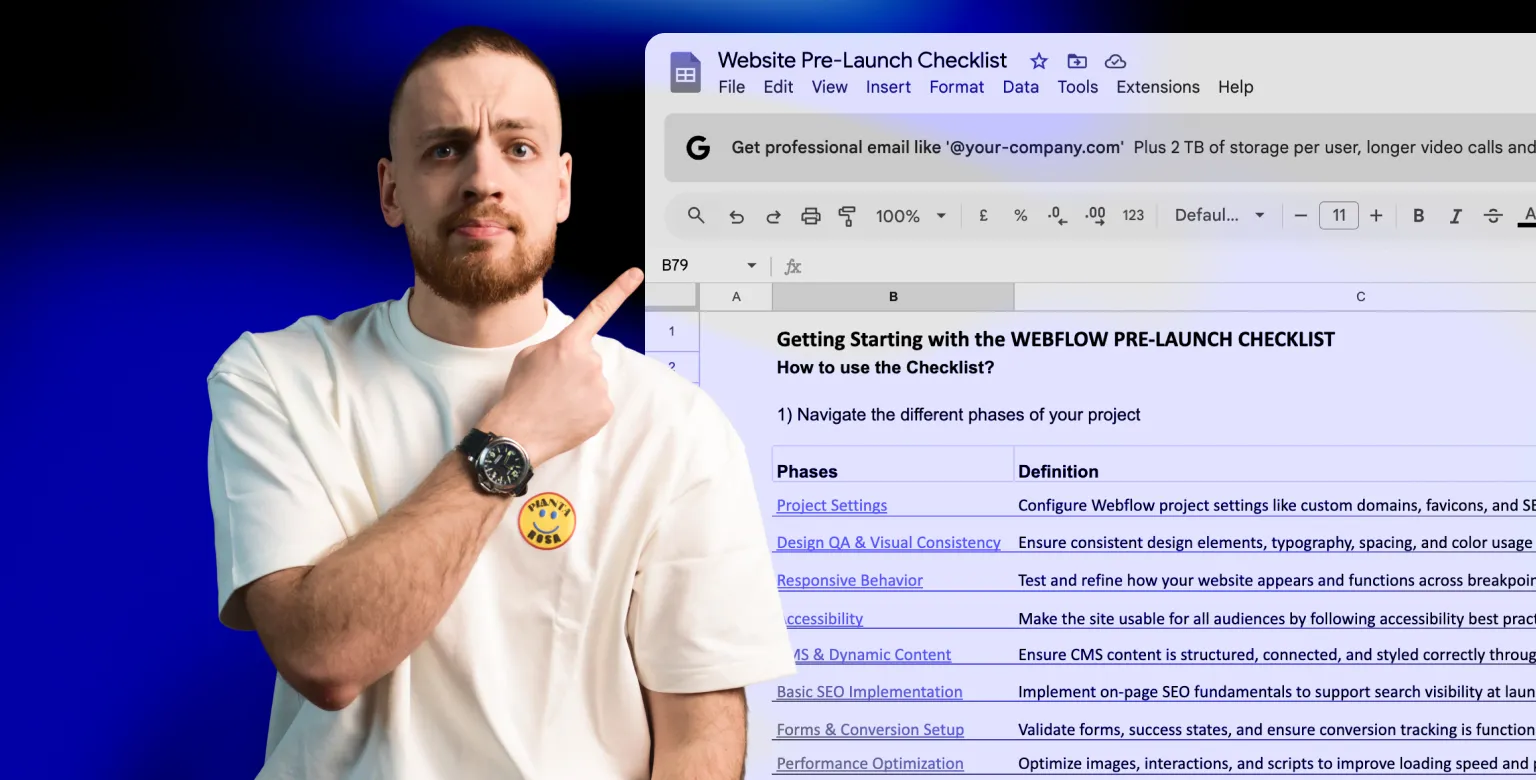Select the paint format roller tool

pyautogui.click(x=847, y=216)
